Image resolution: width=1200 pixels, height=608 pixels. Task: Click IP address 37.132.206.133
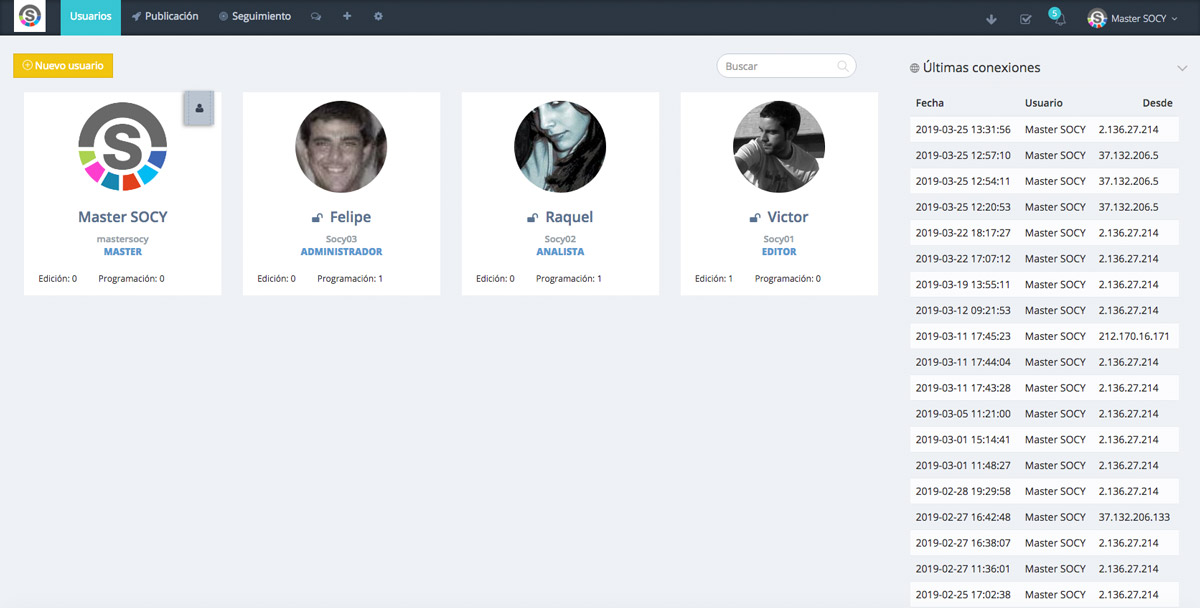click(1134, 517)
